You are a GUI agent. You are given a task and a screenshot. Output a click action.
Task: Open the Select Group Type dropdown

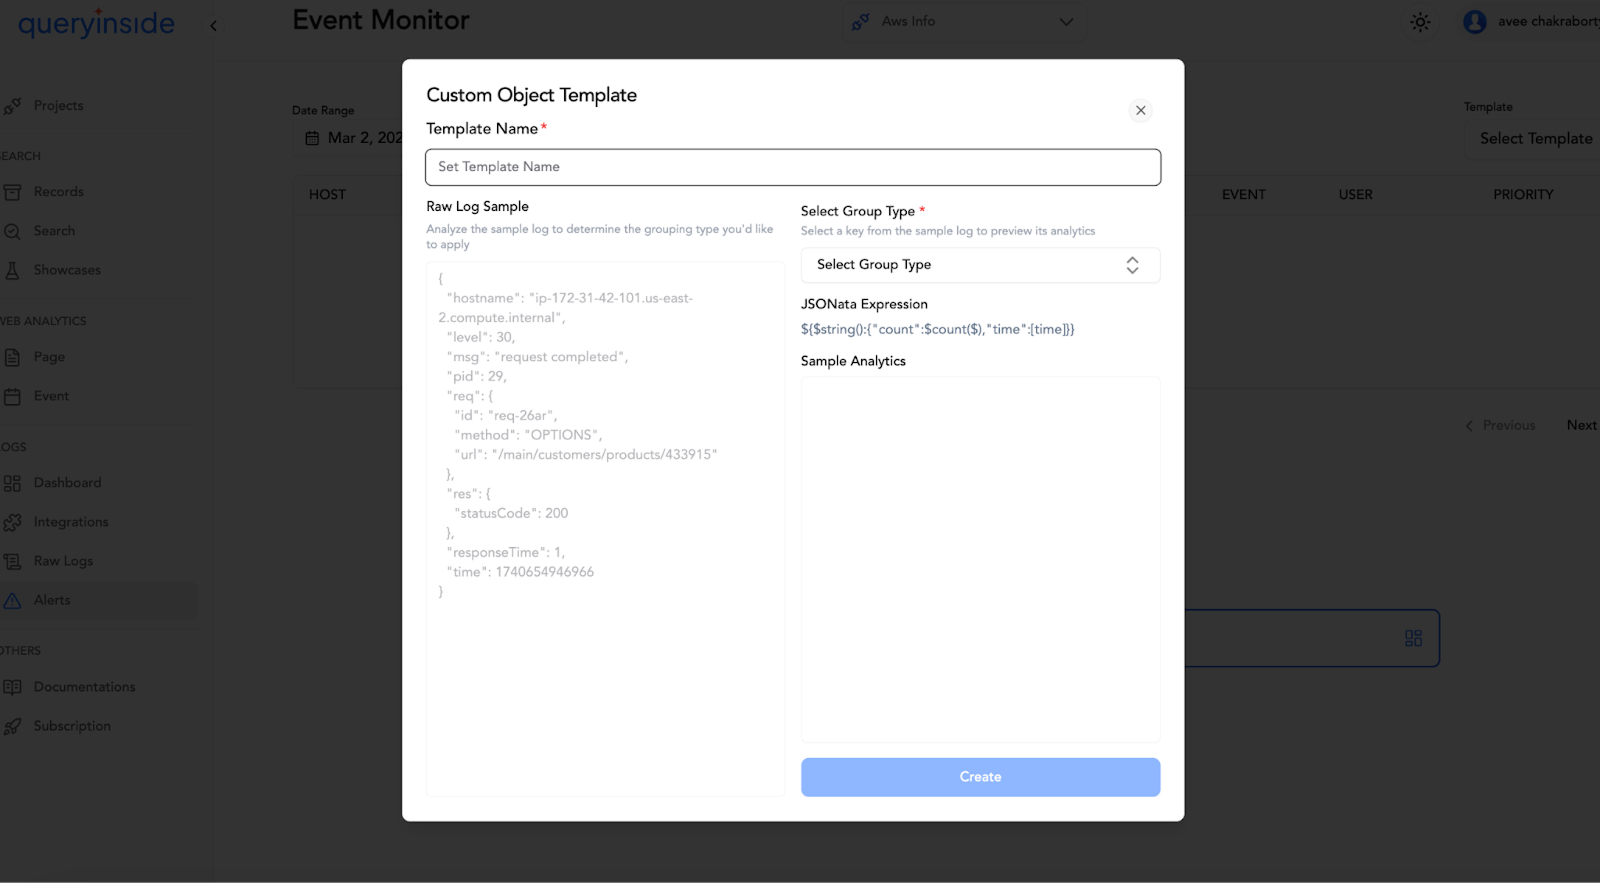[980, 265]
